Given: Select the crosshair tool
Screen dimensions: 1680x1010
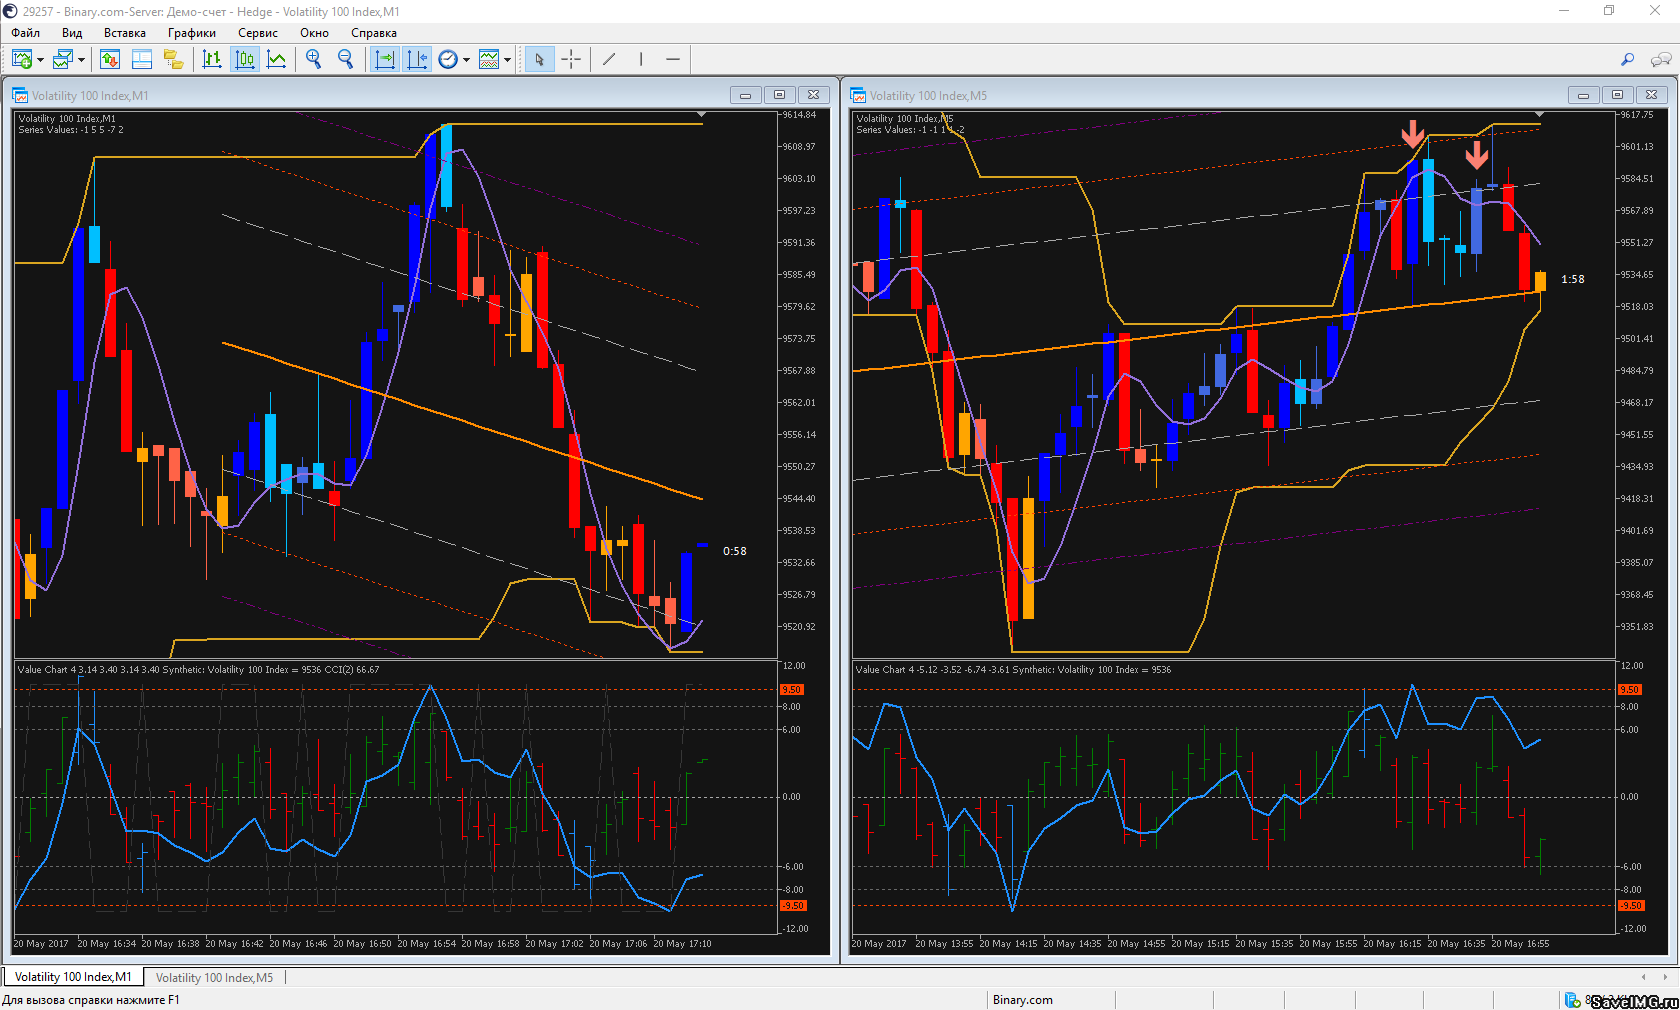Looking at the screenshot, I should [571, 60].
